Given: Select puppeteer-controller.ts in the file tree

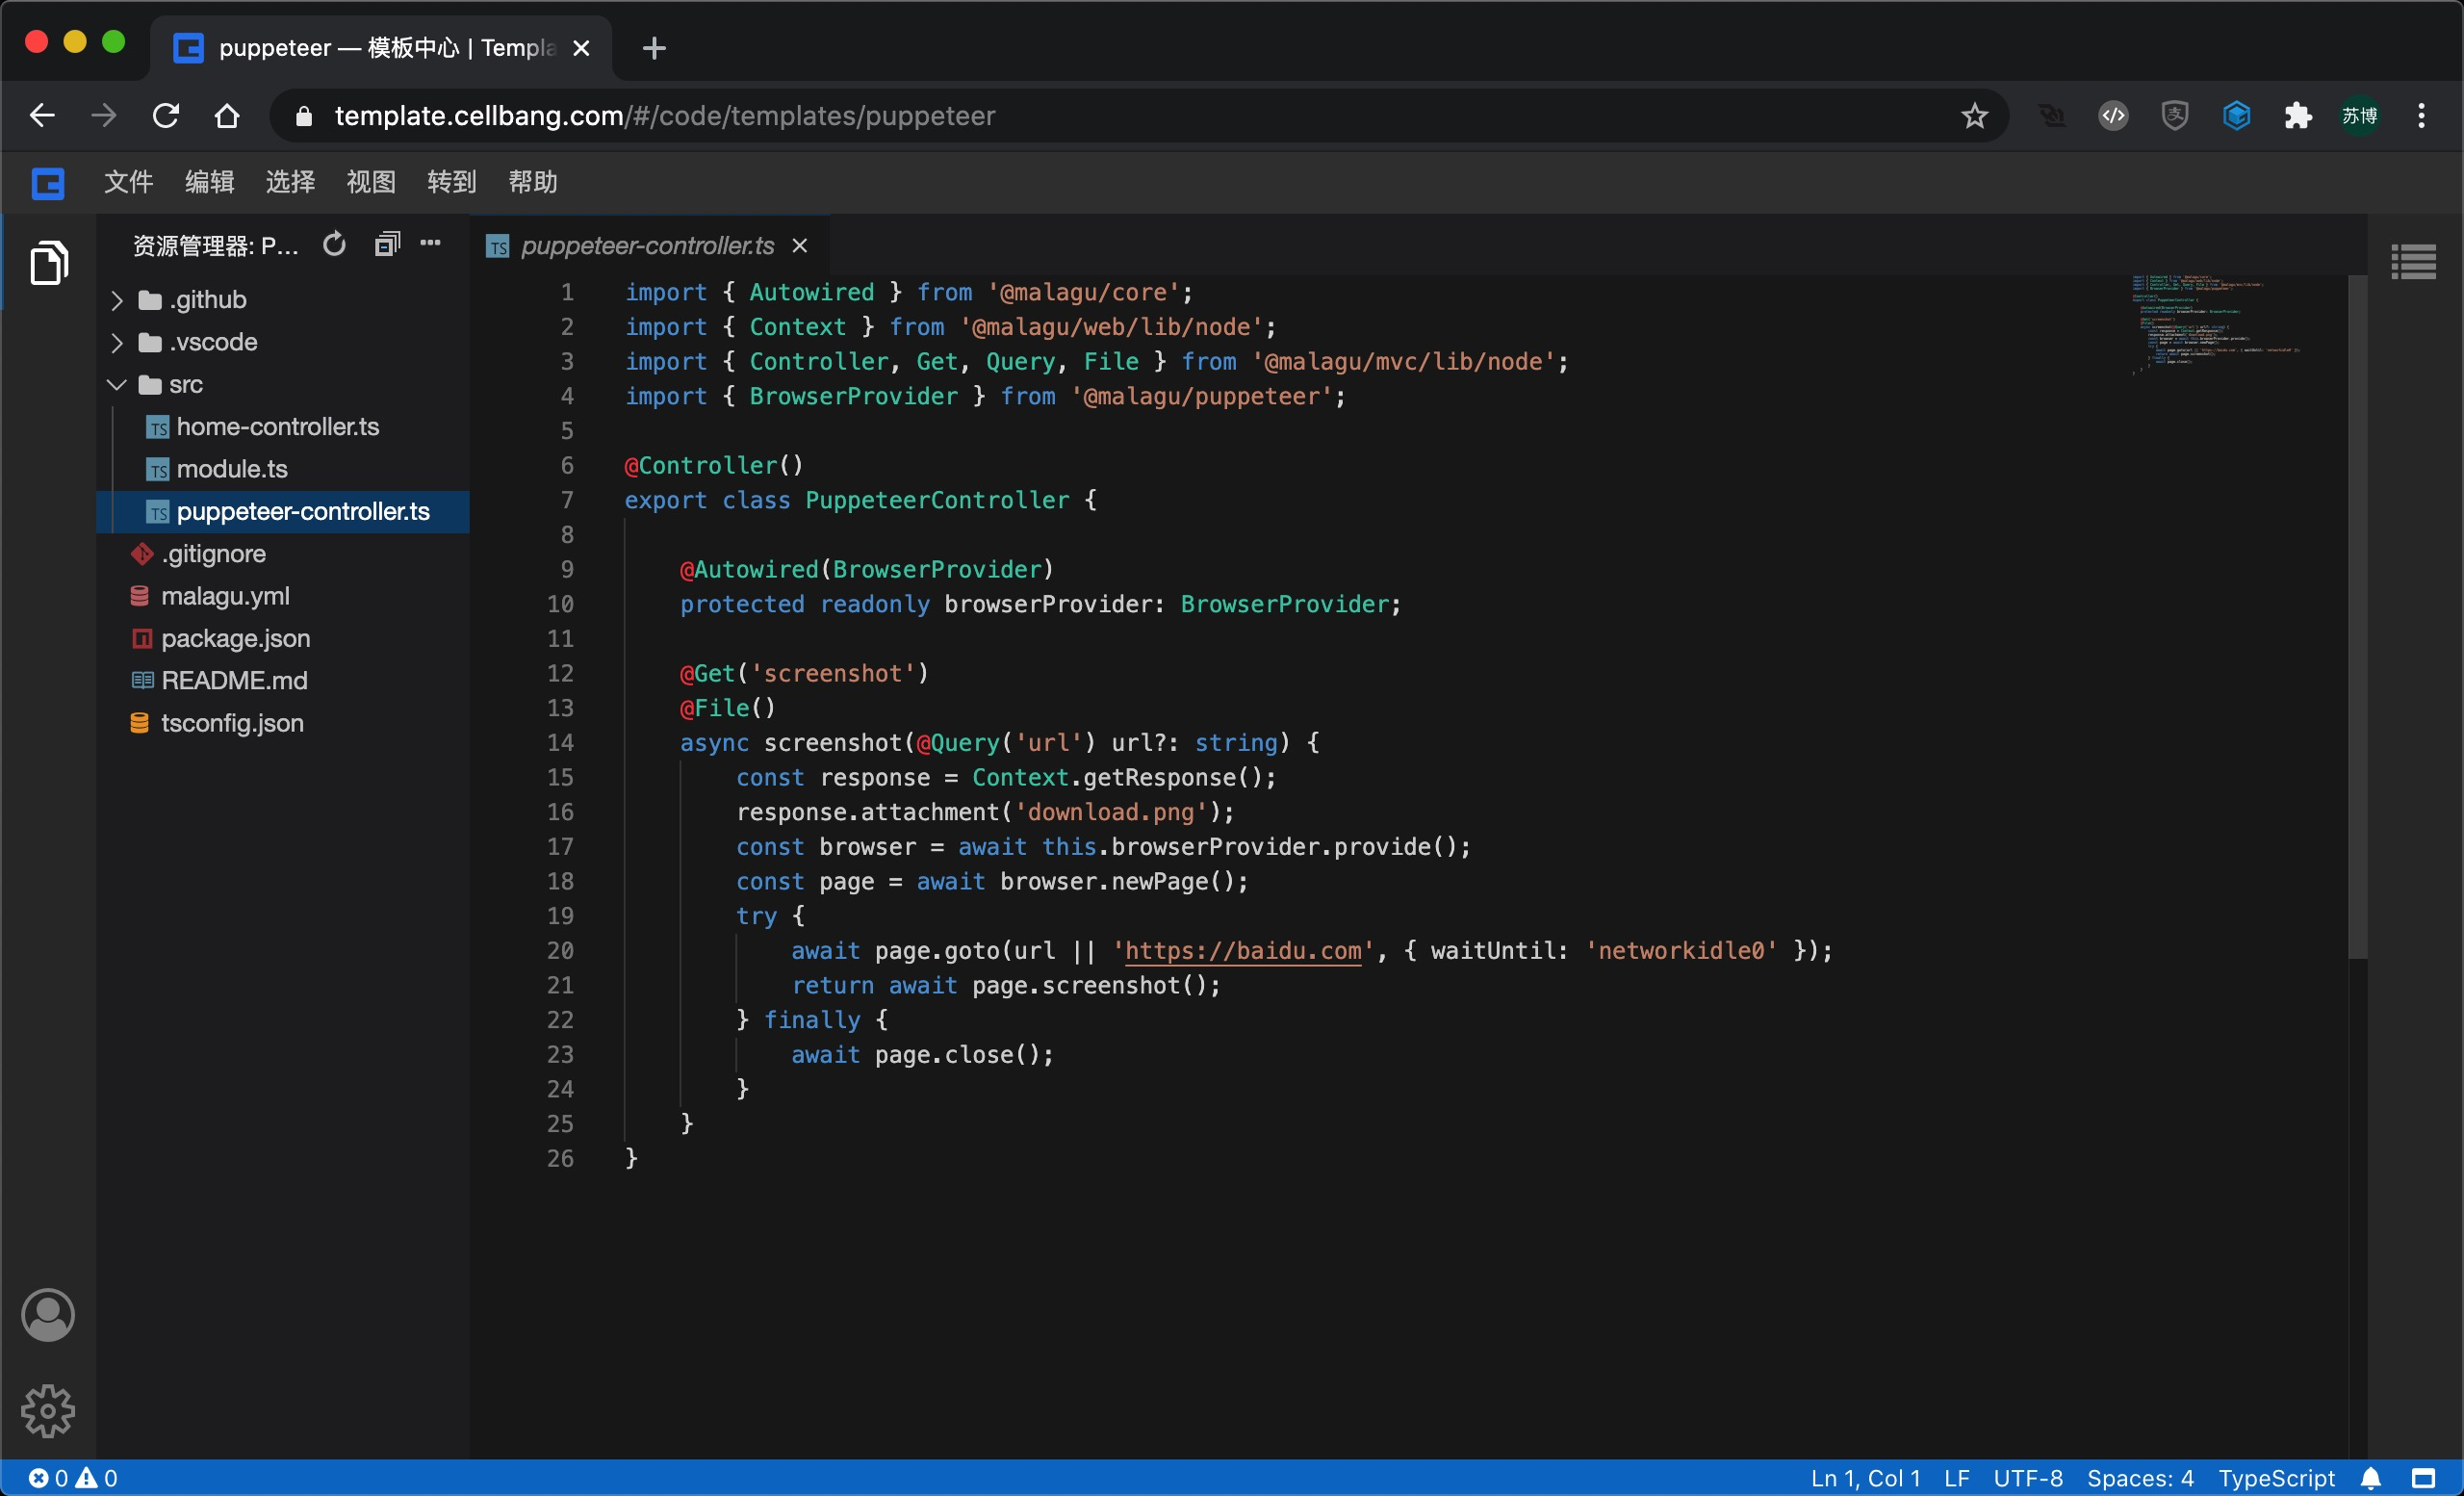Looking at the screenshot, I should (x=282, y=511).
